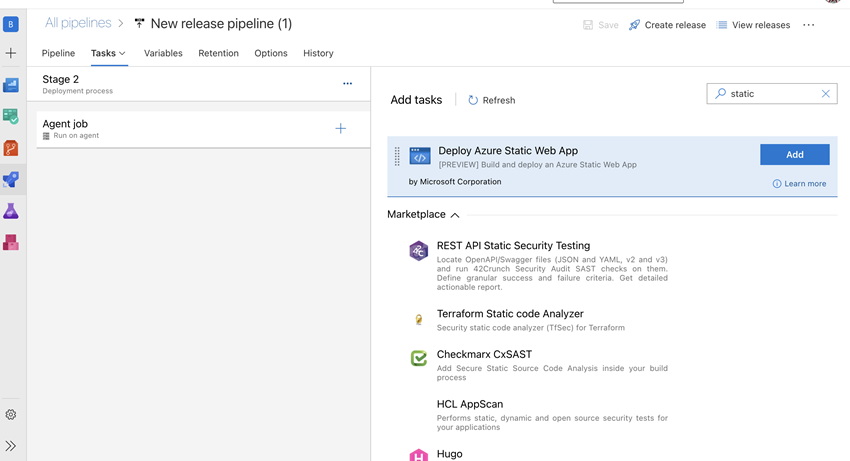
Task: Select the Tasks tab label
Action: click(103, 53)
